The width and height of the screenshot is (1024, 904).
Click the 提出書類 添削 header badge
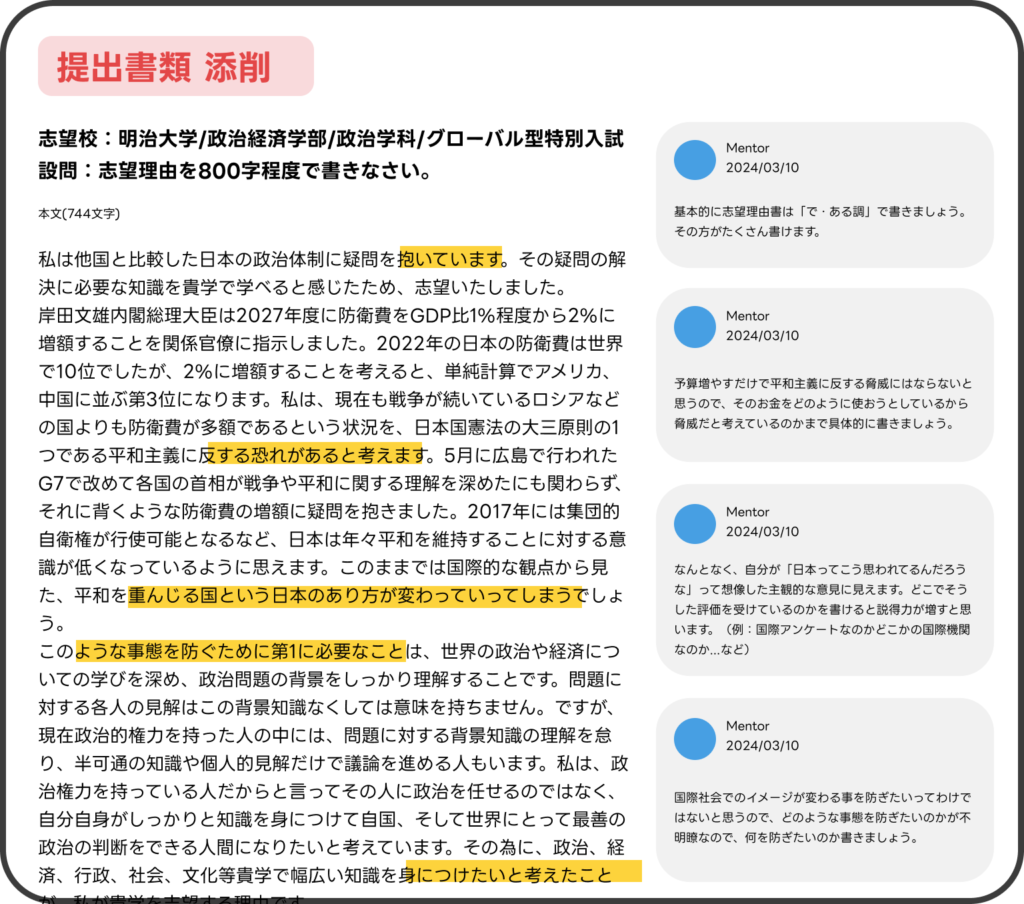click(176, 66)
